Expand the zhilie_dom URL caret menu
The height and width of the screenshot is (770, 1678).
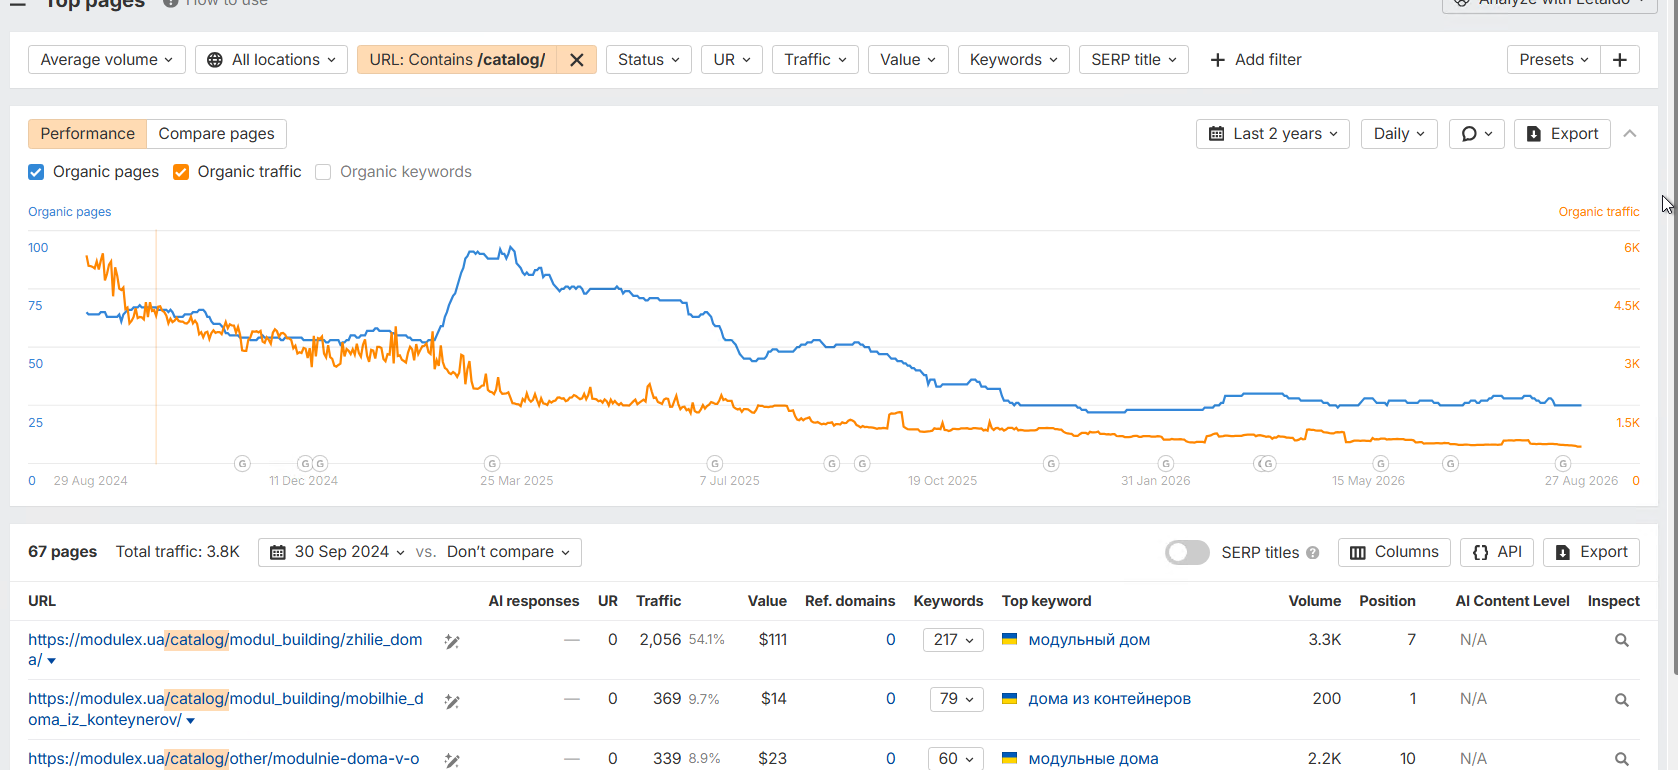pyautogui.click(x=51, y=661)
